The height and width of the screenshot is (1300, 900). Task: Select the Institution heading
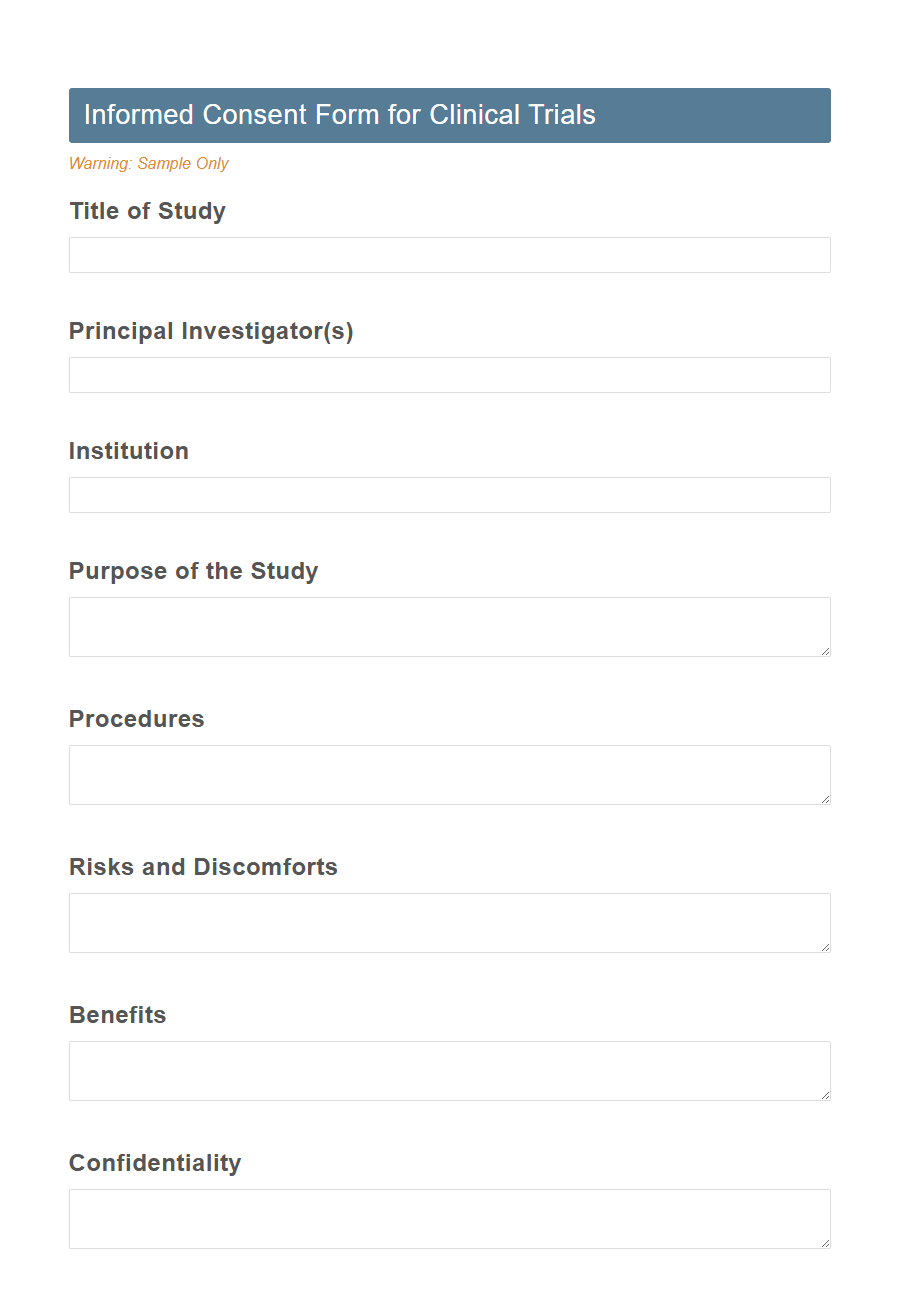[x=128, y=451]
